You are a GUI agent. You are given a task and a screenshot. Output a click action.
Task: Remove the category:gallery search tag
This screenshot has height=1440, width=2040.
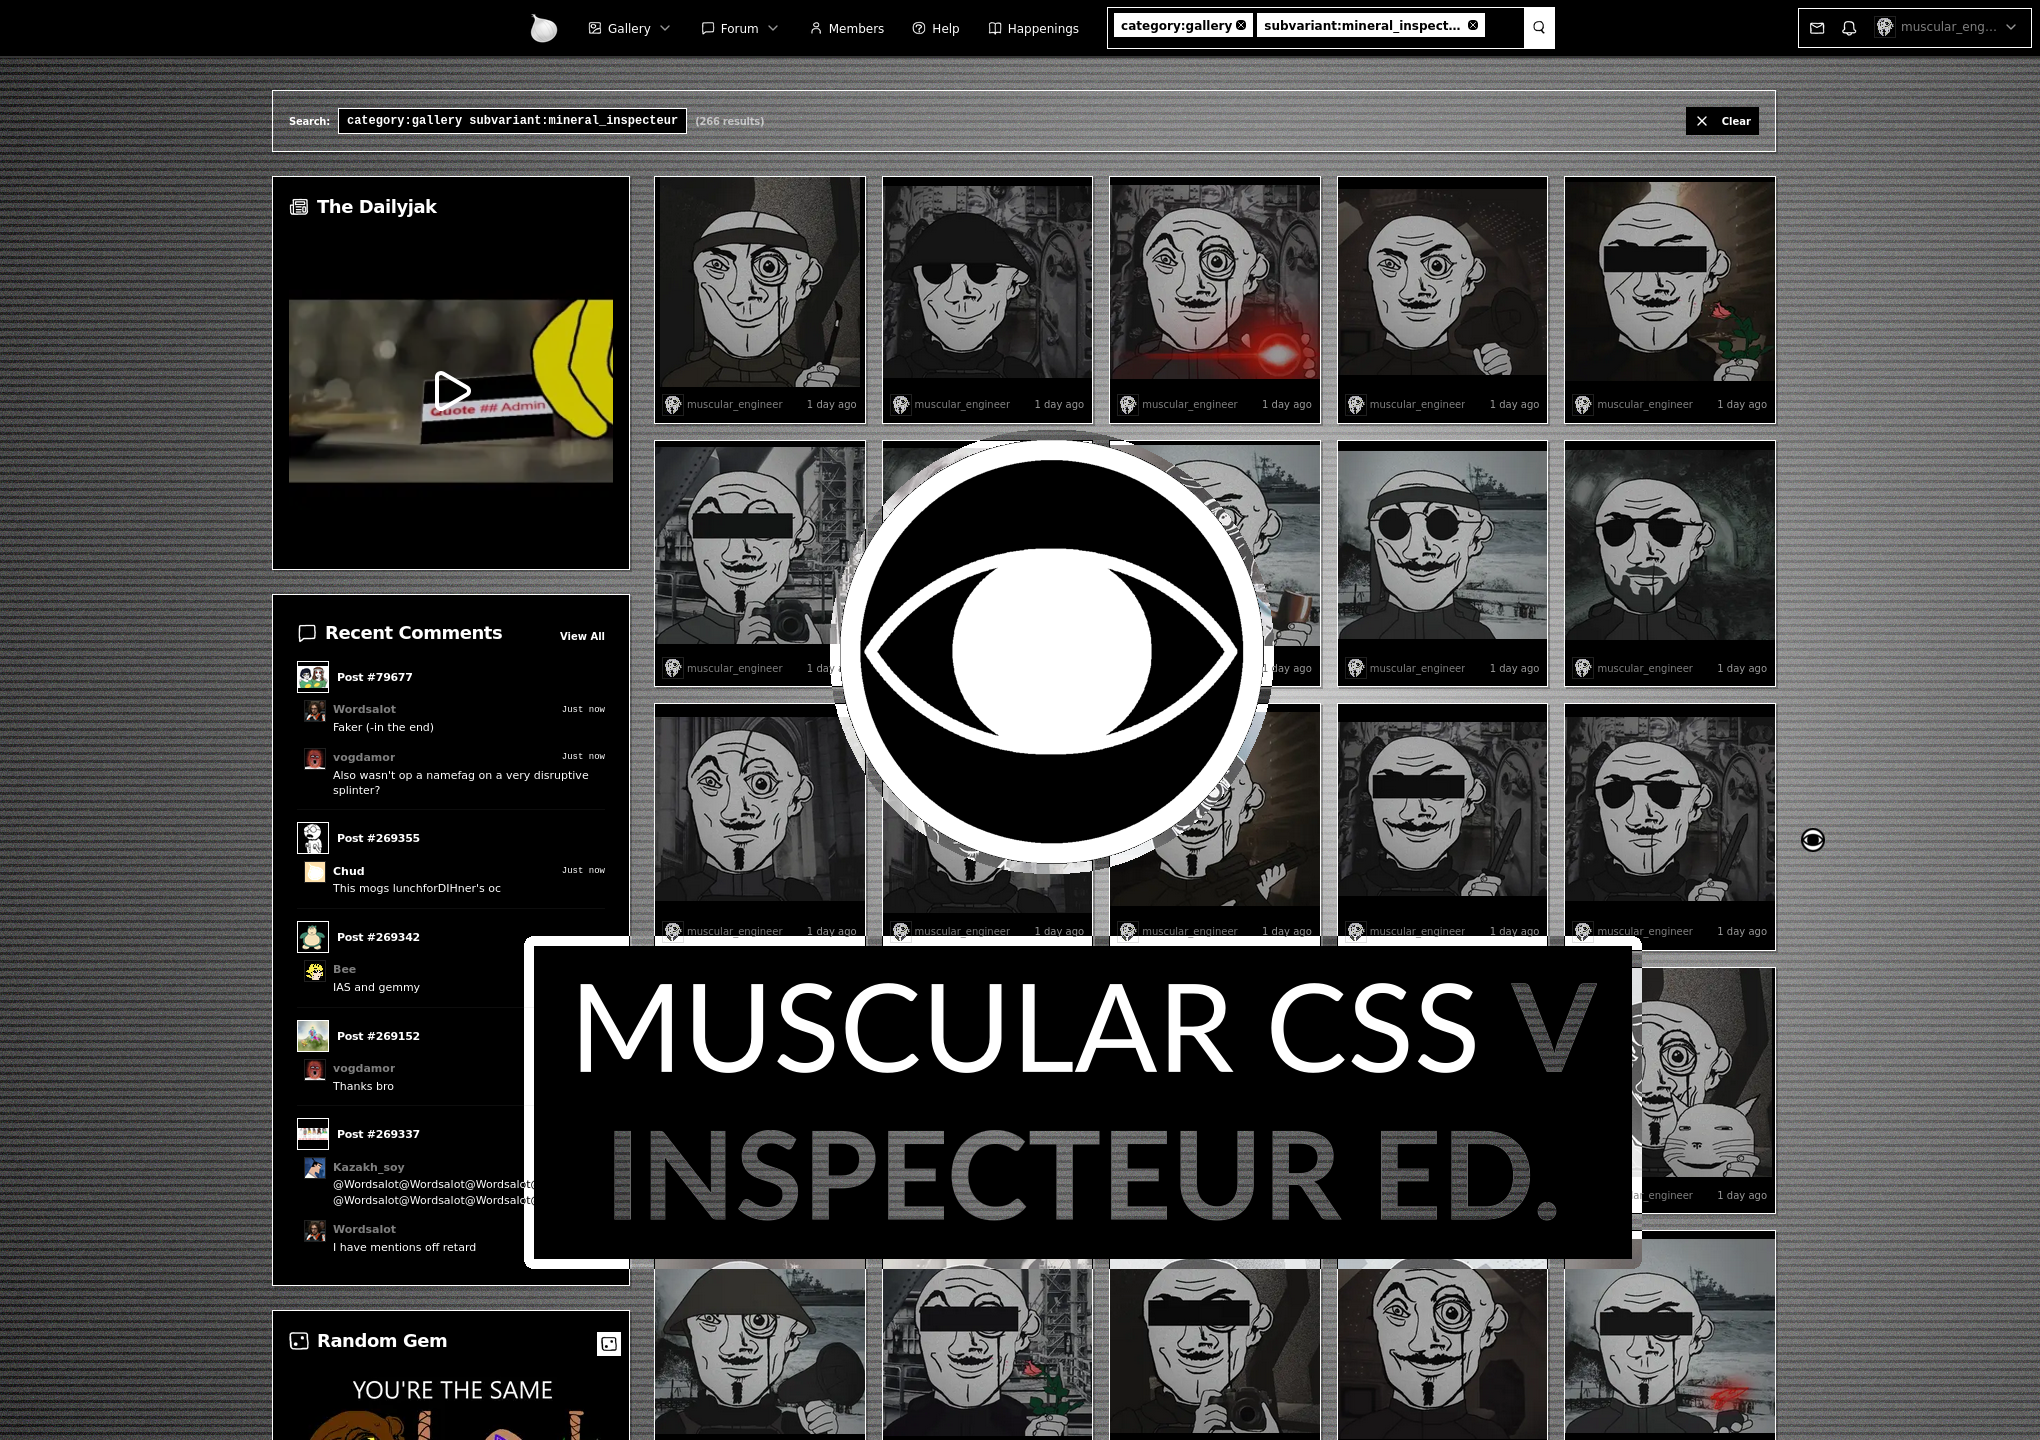tap(1241, 25)
